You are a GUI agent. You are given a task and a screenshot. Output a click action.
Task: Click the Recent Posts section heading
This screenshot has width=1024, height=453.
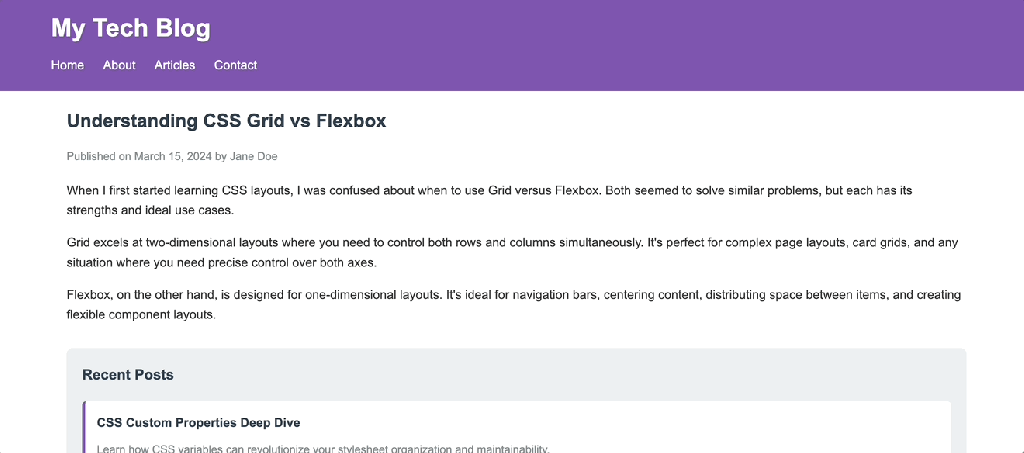pos(127,375)
